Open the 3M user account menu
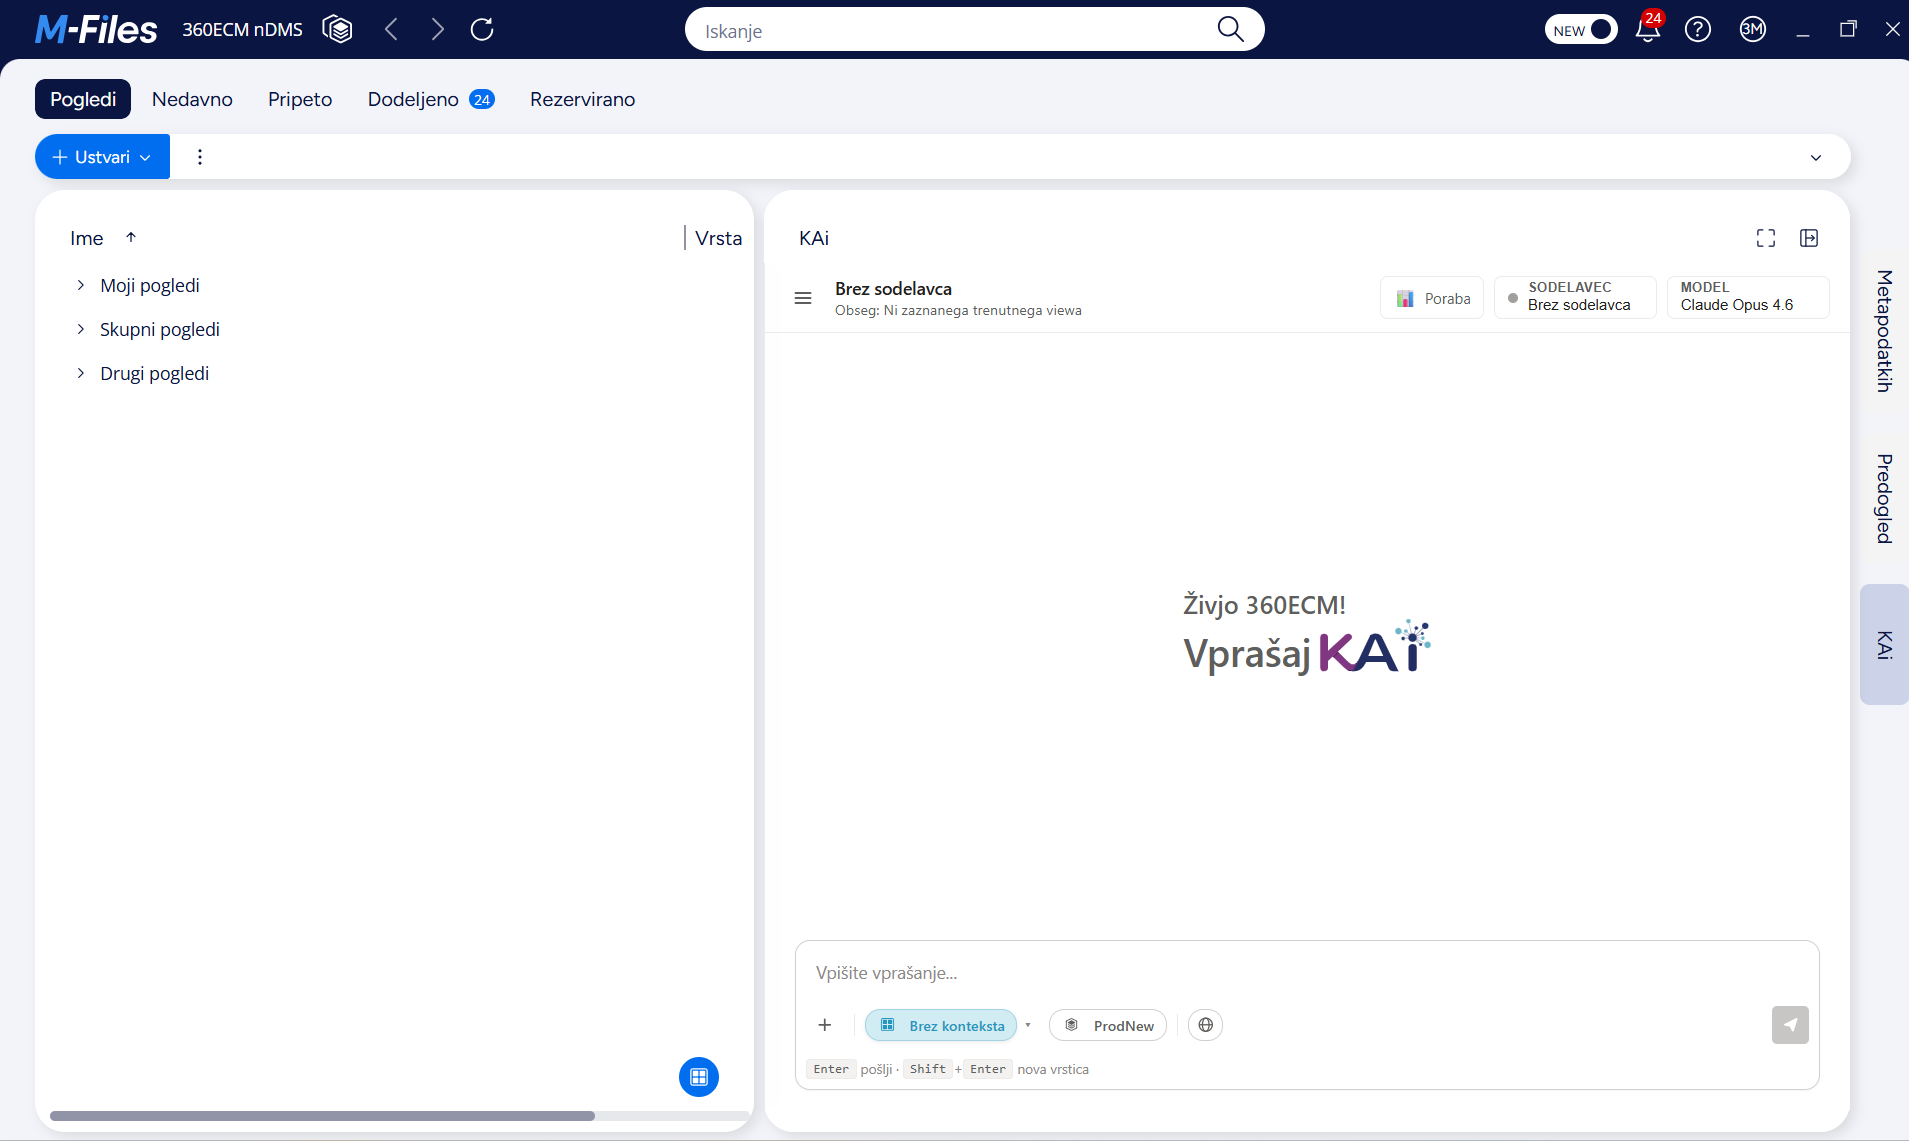The width and height of the screenshot is (1909, 1141). point(1753,29)
